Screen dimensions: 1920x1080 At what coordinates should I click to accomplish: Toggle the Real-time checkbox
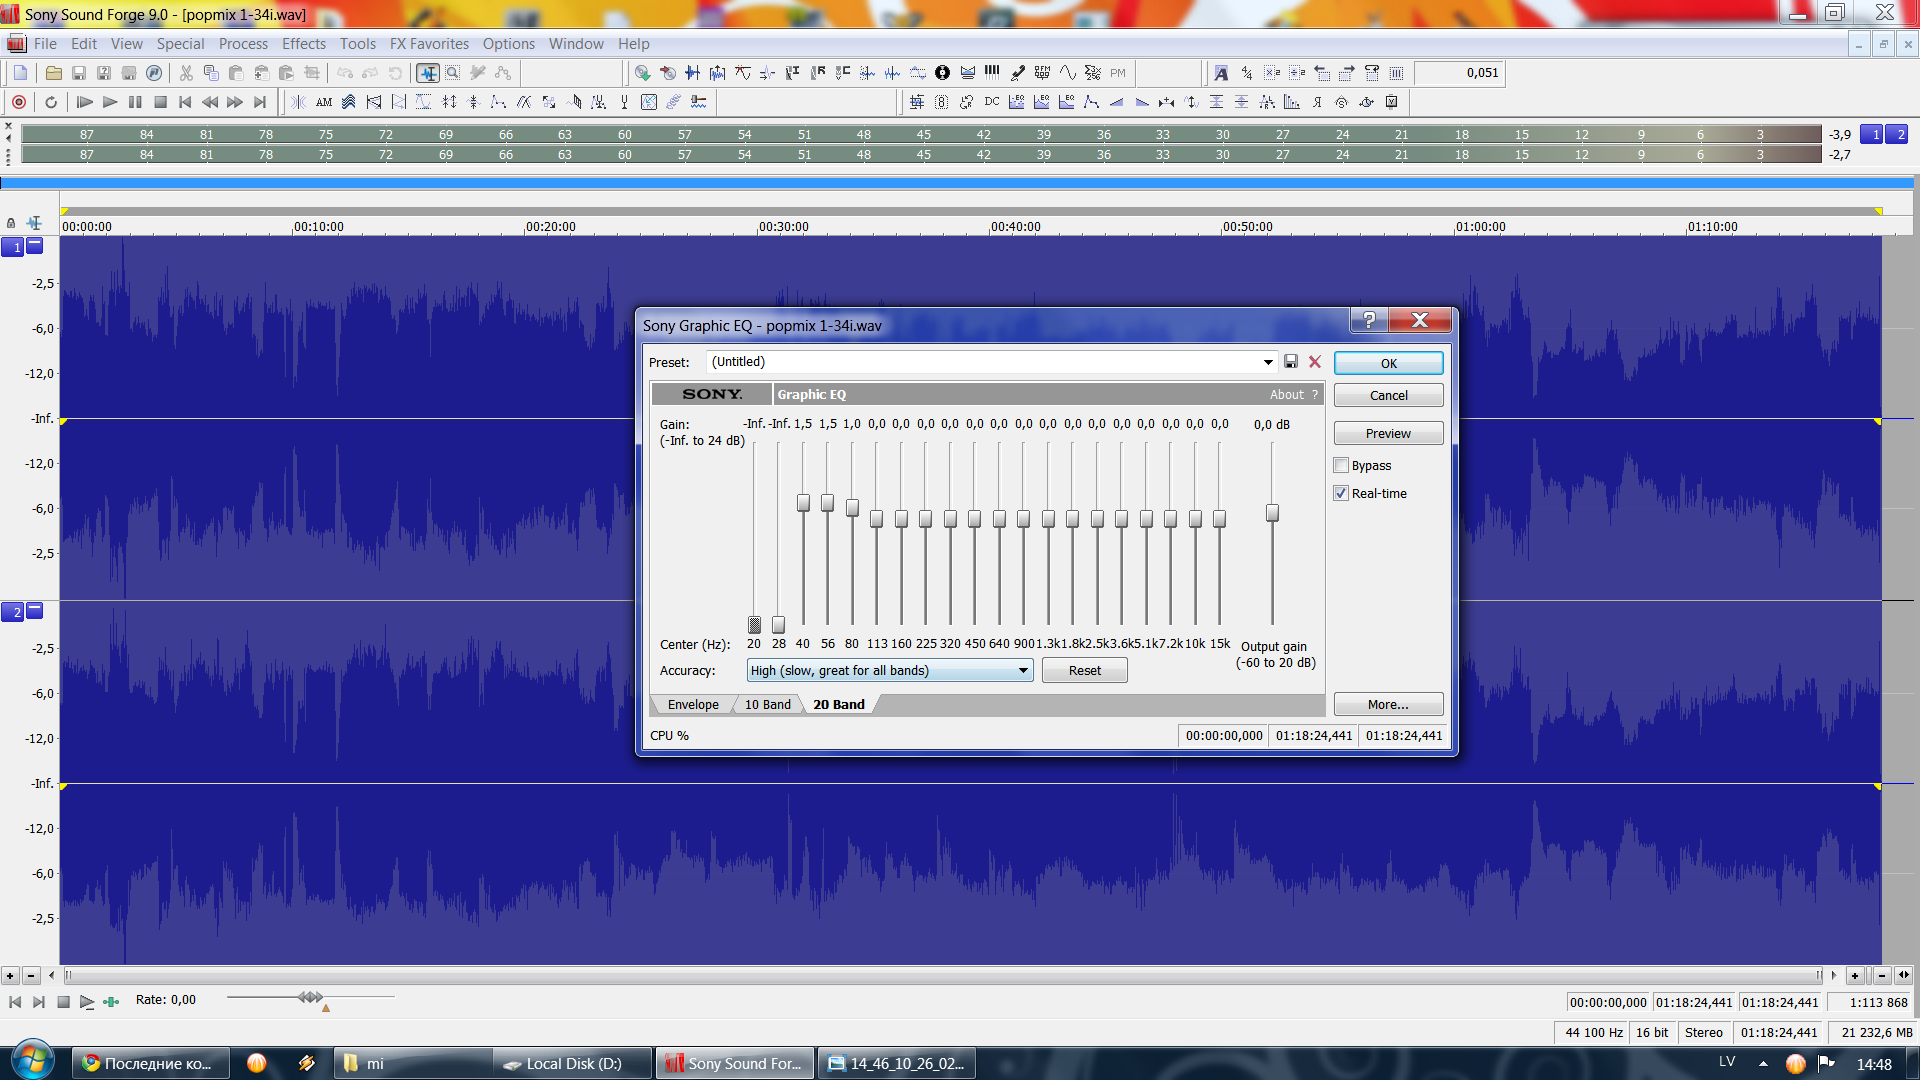[1341, 493]
